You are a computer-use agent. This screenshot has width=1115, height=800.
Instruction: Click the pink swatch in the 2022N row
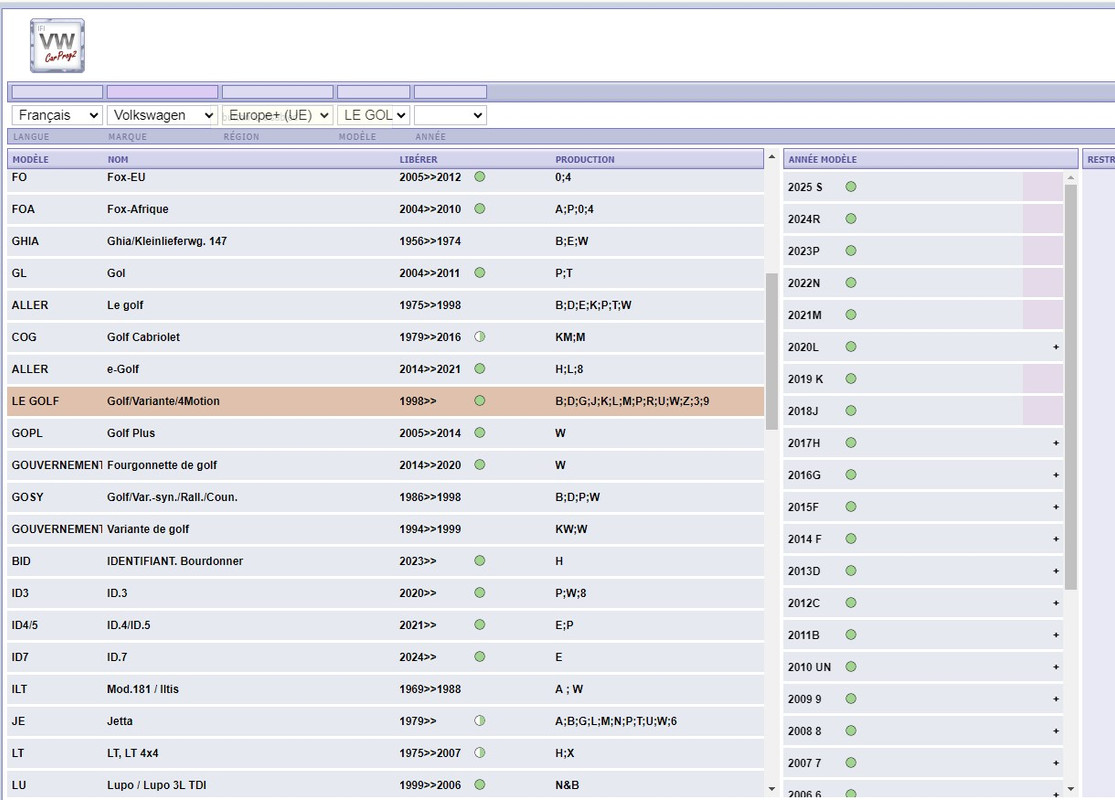[x=1042, y=283]
